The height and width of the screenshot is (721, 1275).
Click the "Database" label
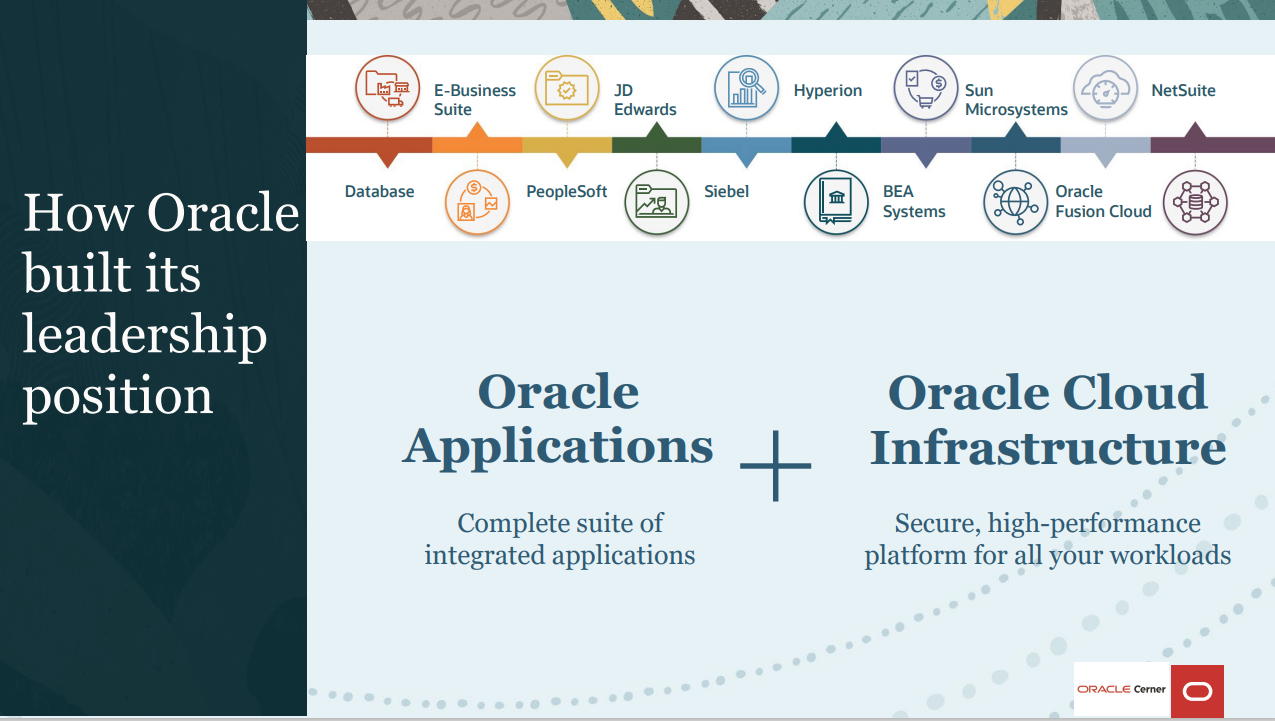(x=379, y=191)
